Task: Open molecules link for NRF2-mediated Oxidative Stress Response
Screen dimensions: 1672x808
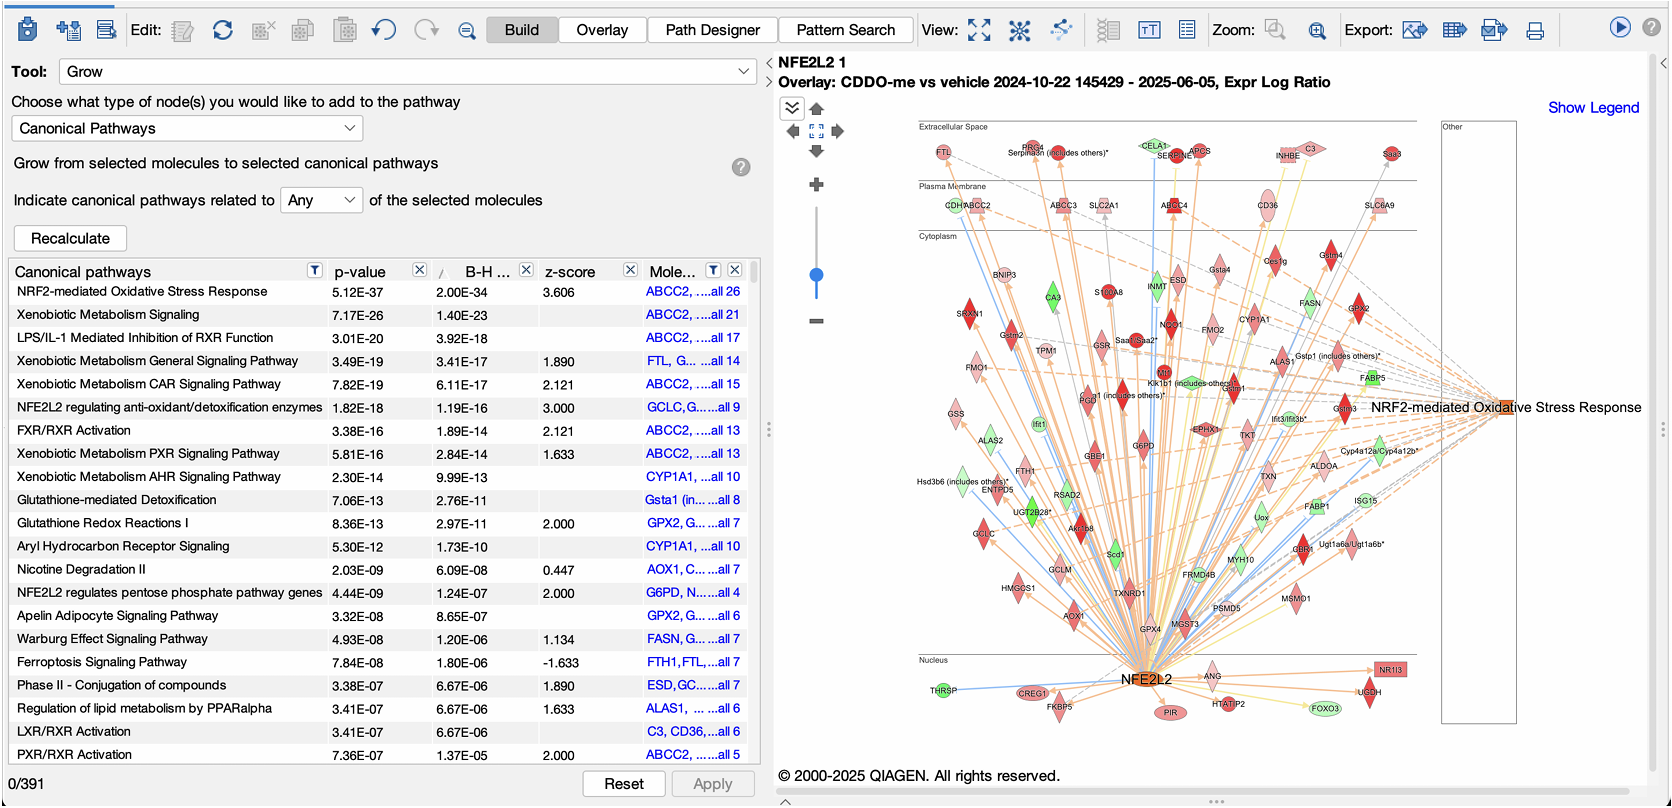Action: coord(693,292)
